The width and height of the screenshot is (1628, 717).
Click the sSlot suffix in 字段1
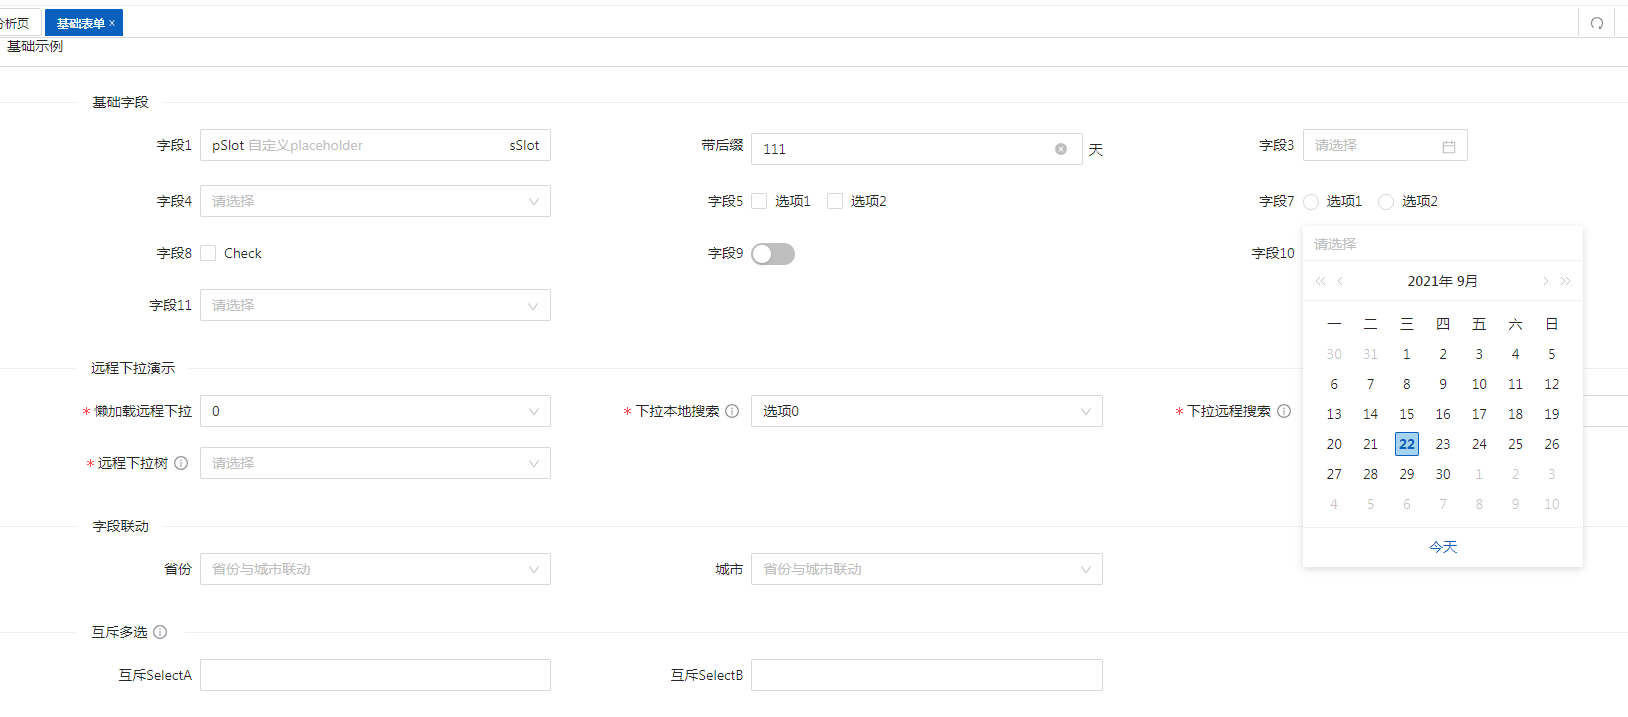pos(524,145)
